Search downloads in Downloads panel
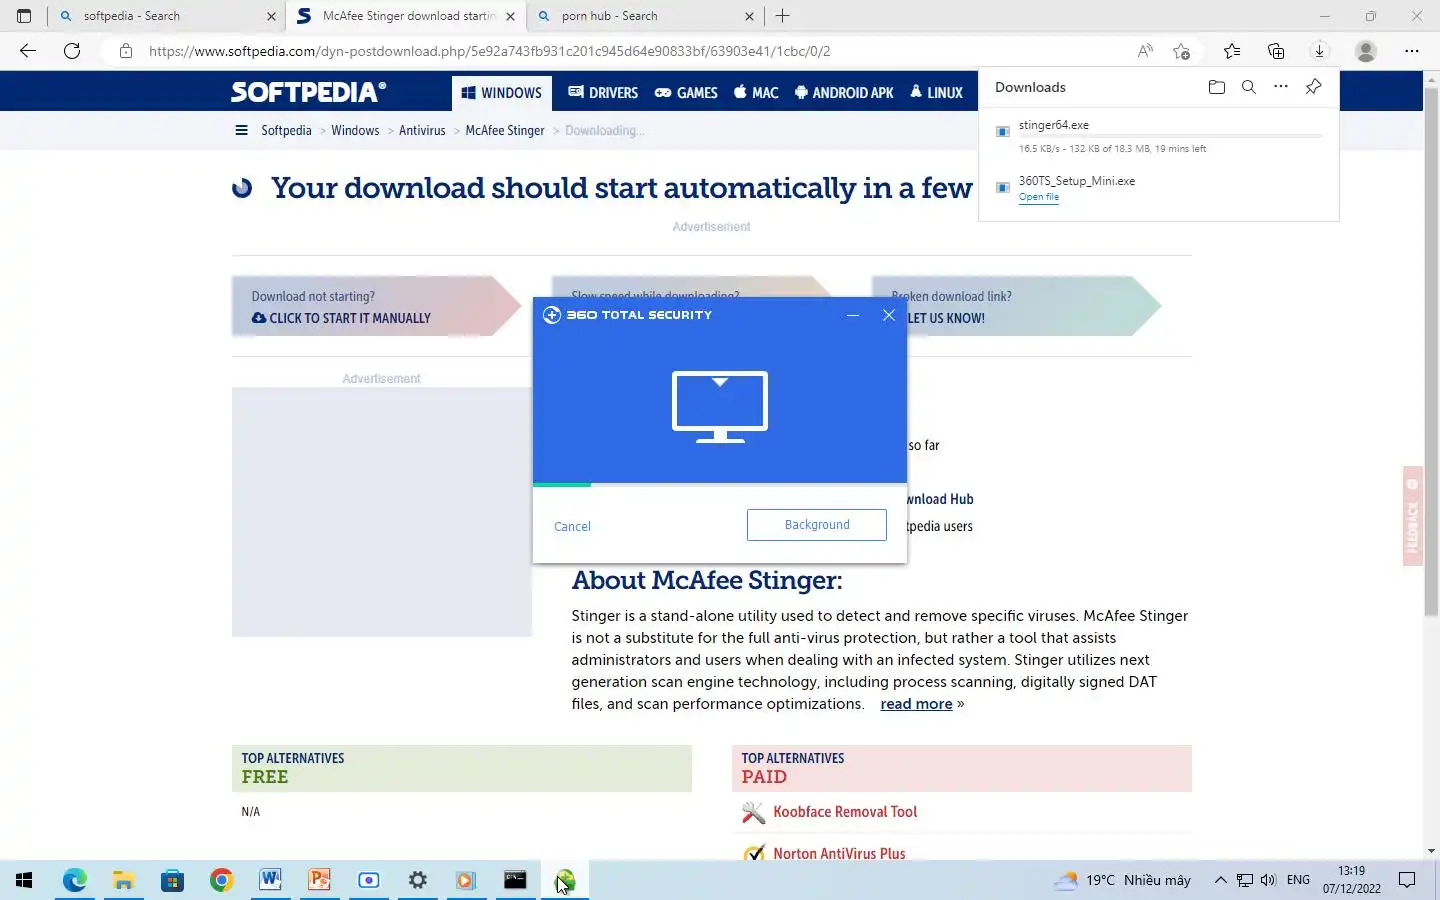The image size is (1440, 900). (1249, 87)
